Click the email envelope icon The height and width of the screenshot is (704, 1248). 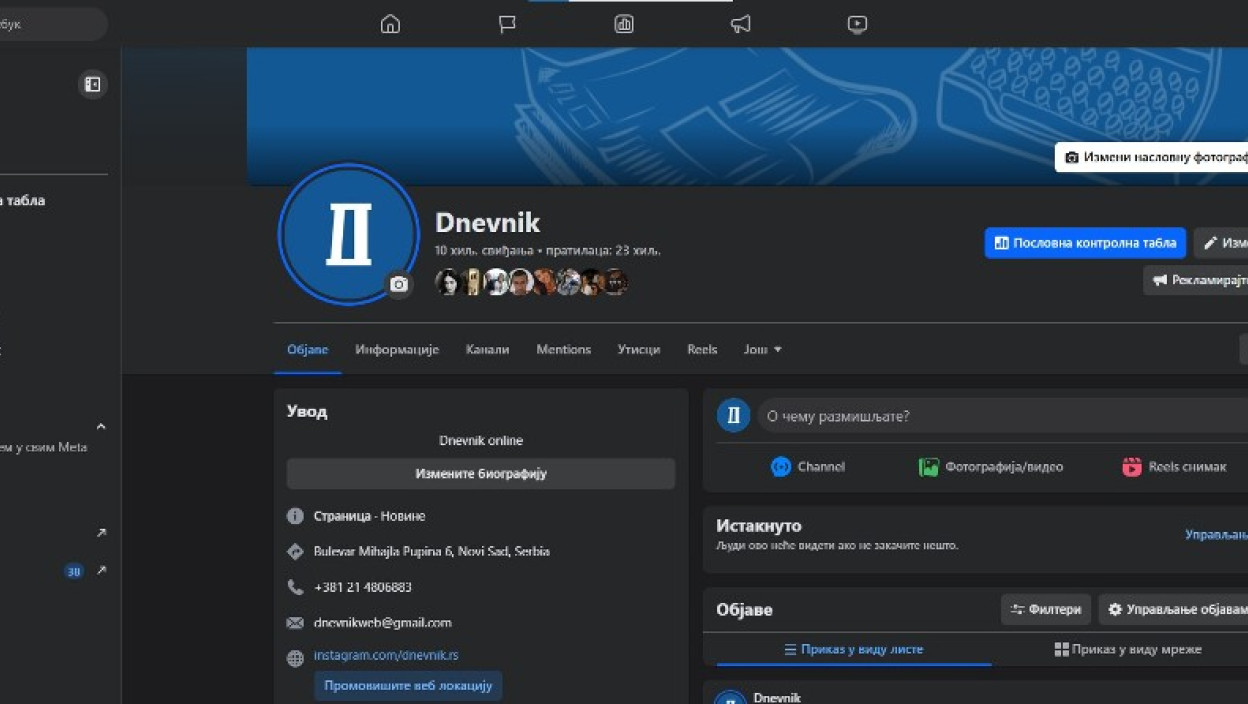295,622
